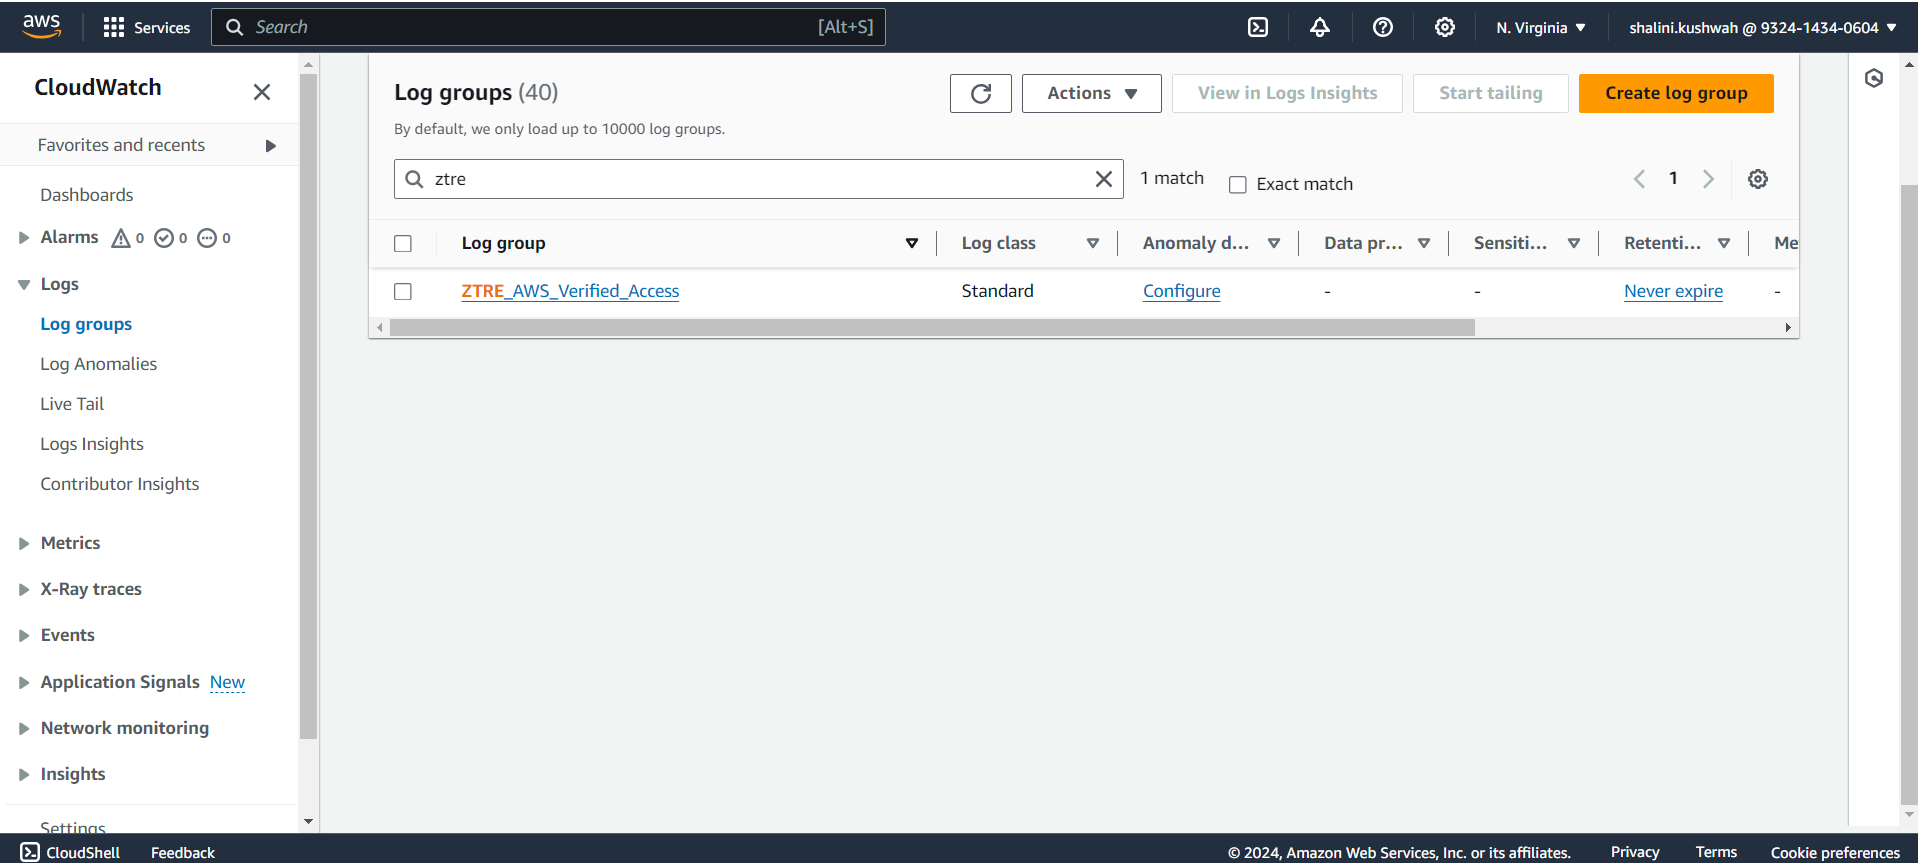
Task: Open the Services grid menu
Action: pyautogui.click(x=146, y=27)
